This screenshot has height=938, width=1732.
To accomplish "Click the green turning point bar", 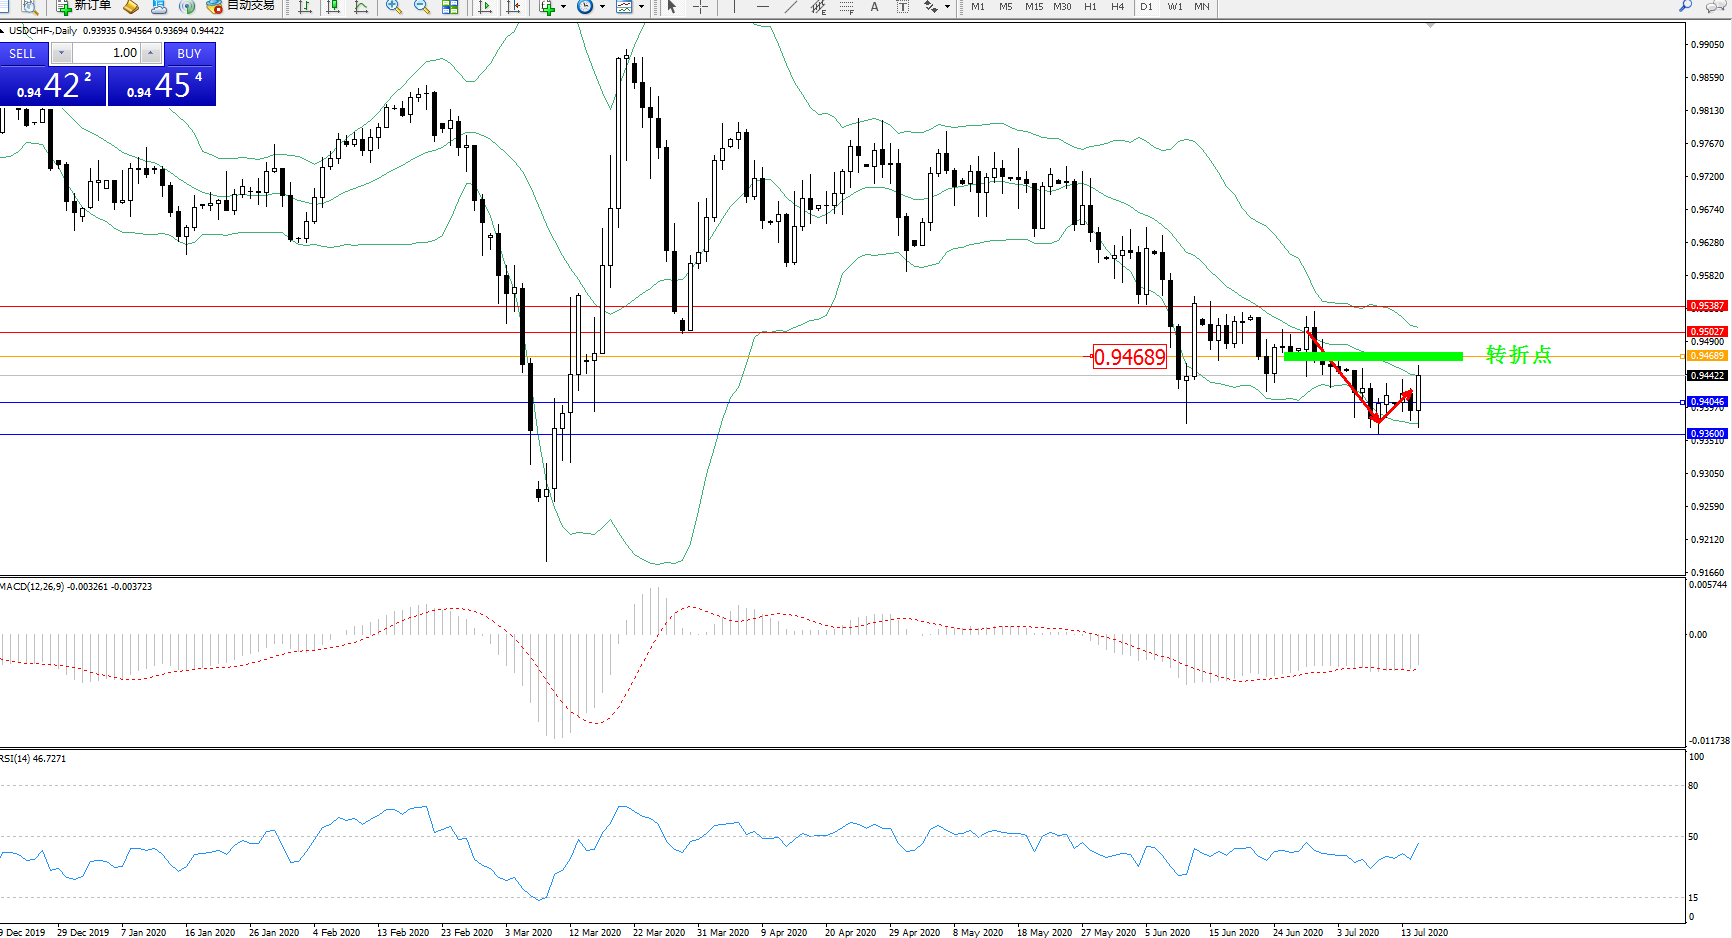I will (1373, 356).
